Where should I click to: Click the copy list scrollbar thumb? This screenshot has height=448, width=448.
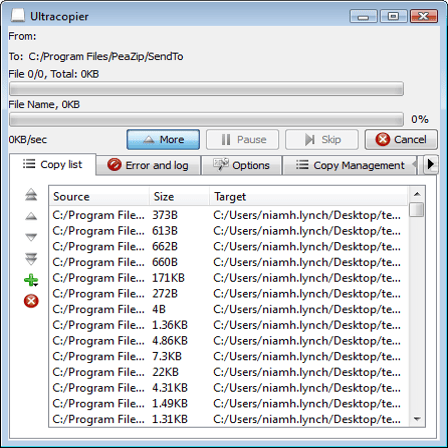tap(417, 210)
